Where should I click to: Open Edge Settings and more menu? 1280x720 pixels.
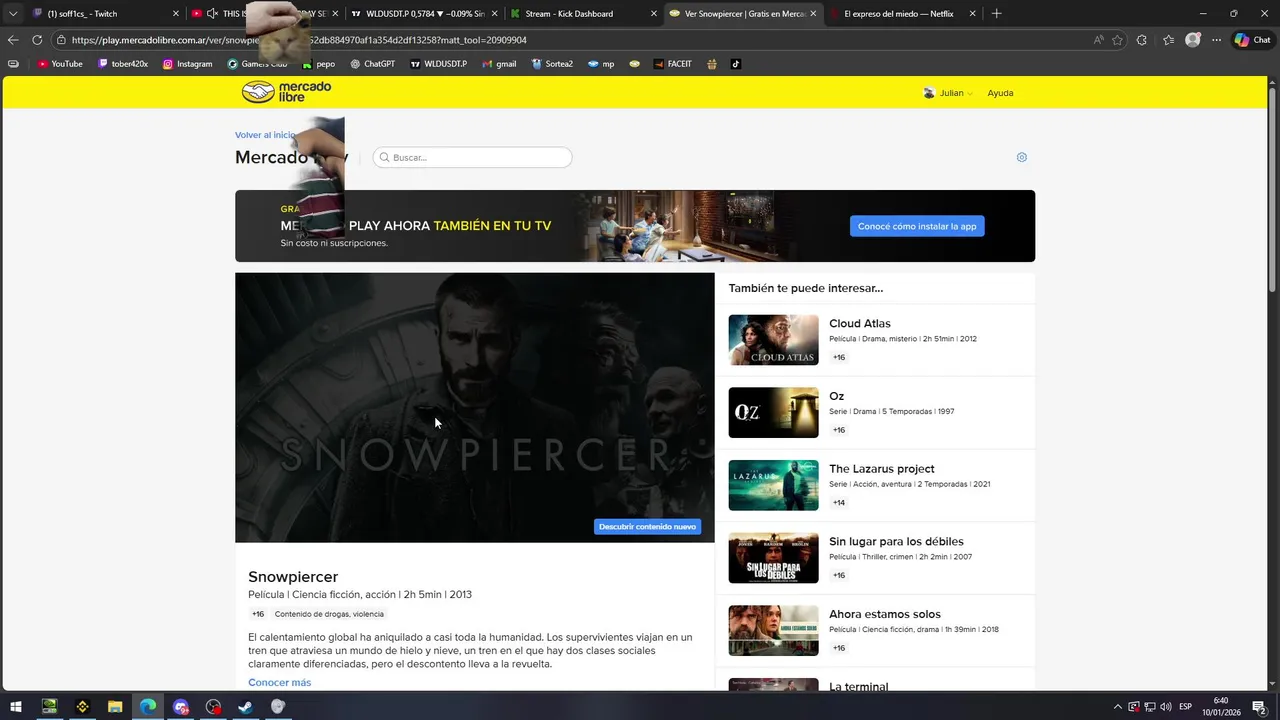(1216, 40)
